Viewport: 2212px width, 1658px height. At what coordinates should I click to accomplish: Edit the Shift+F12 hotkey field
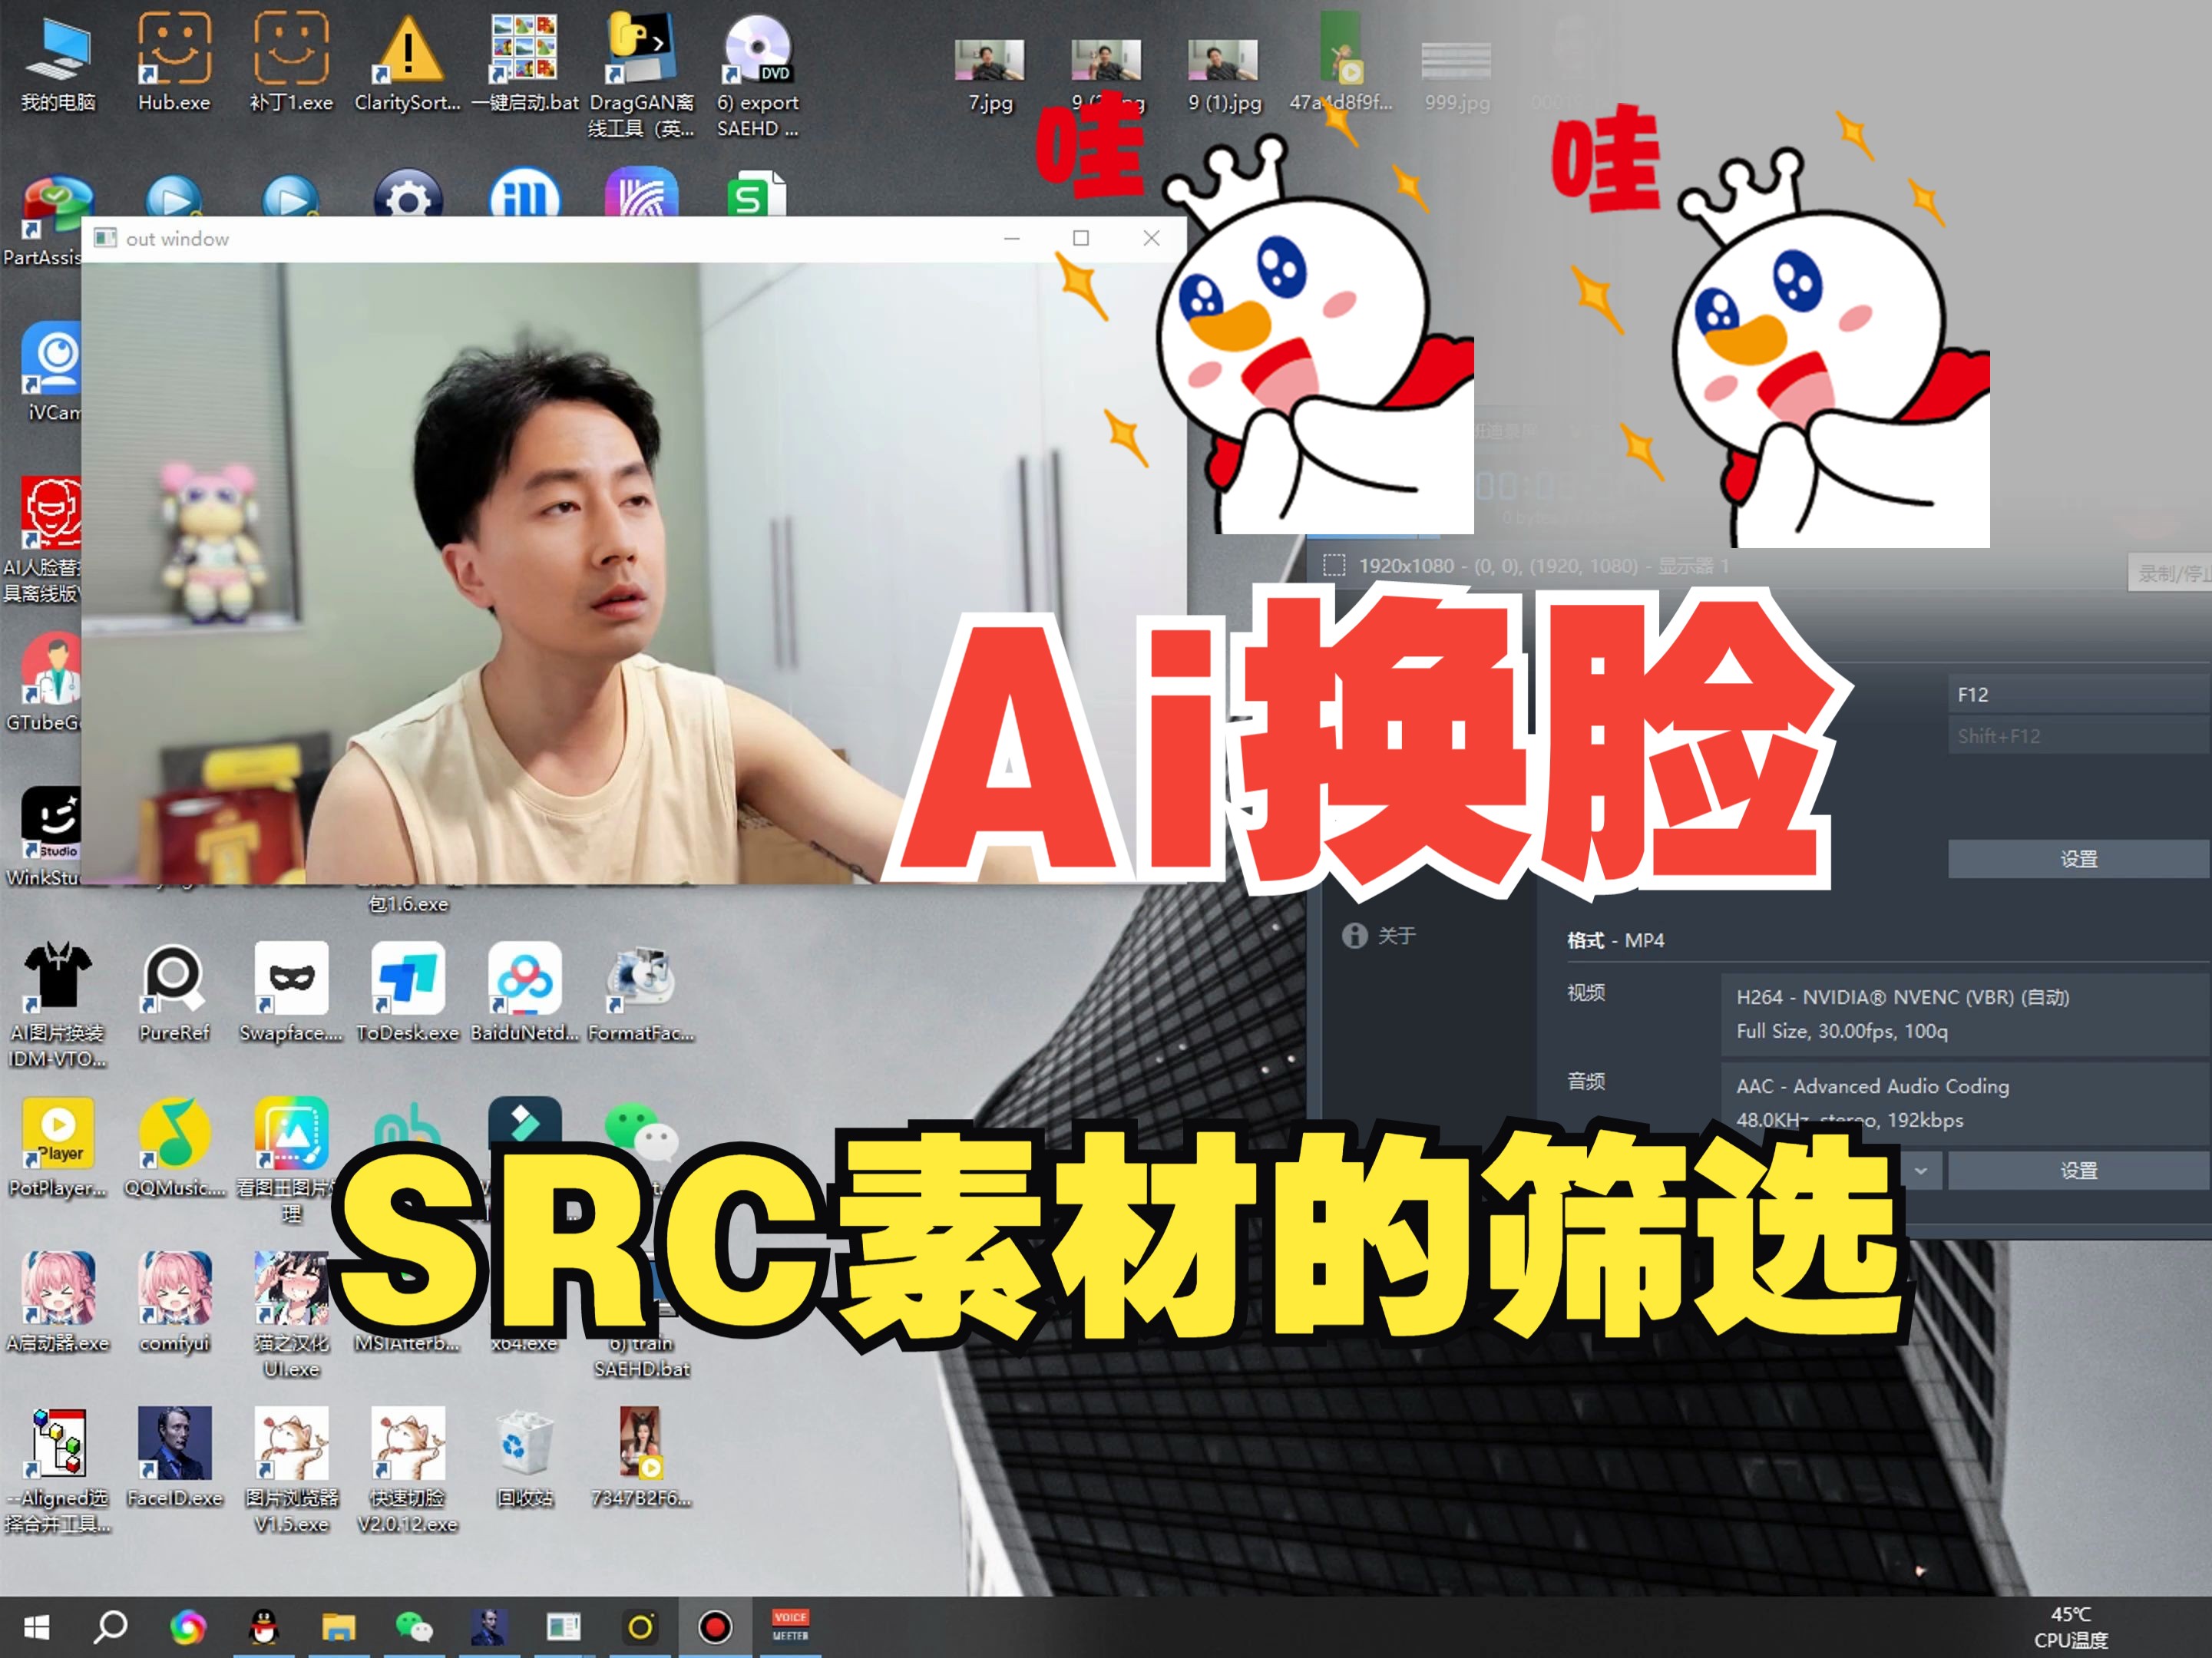(x=2079, y=736)
